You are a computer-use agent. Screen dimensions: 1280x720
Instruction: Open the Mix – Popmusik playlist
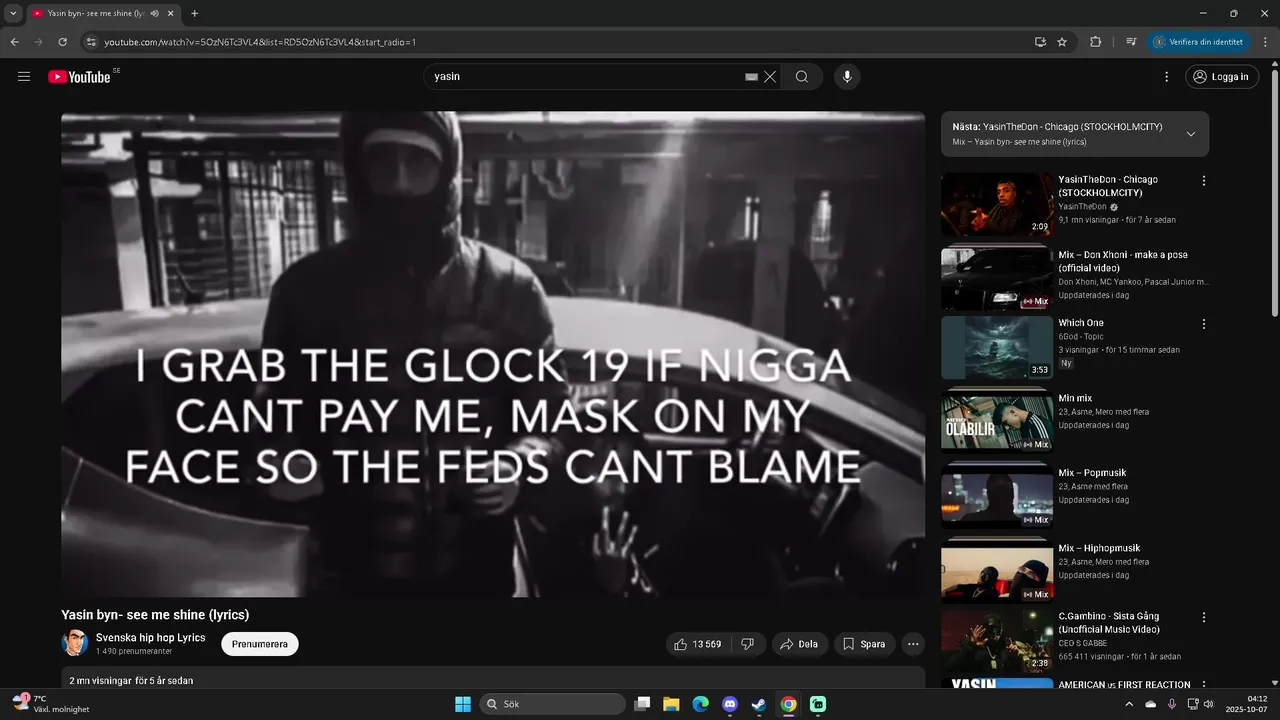(1092, 473)
